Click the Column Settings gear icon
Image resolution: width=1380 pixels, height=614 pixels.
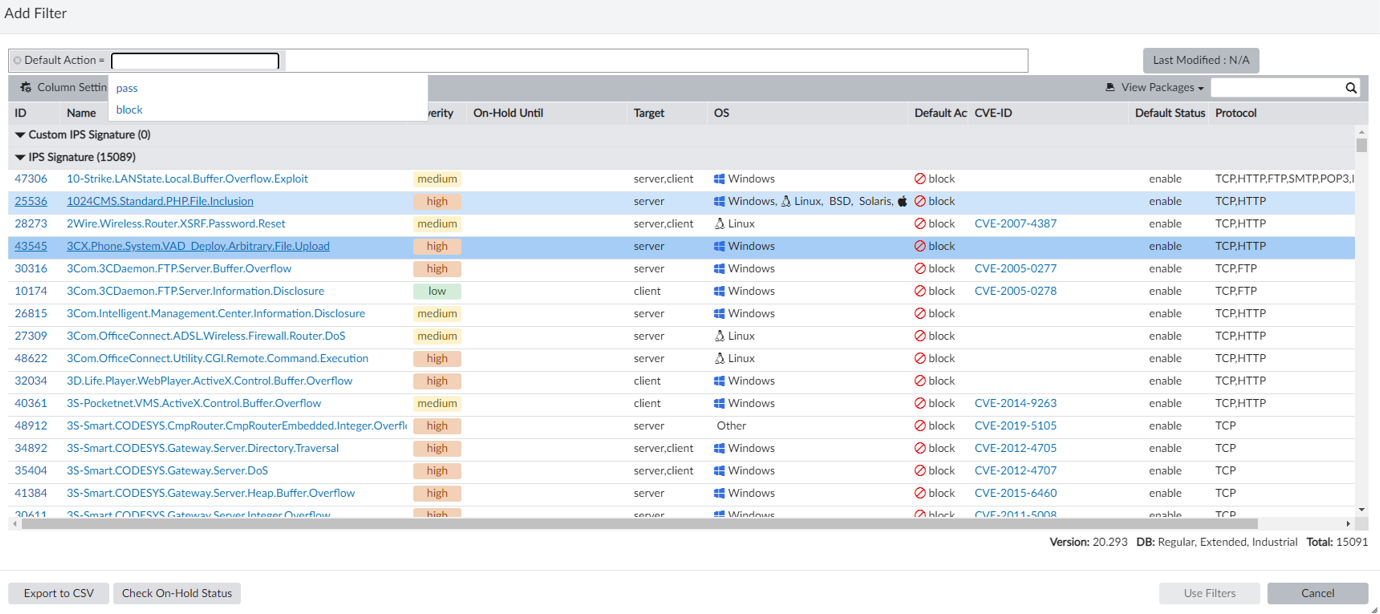coord(26,88)
